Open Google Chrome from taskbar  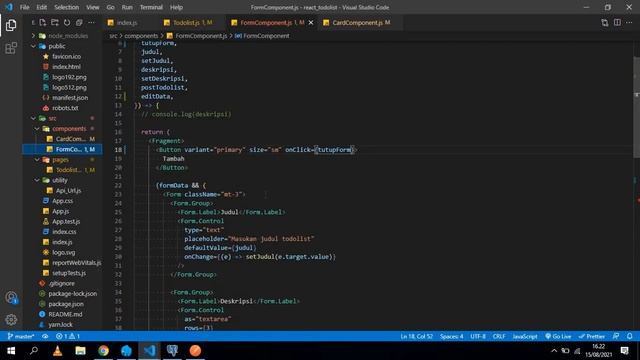pos(103,351)
